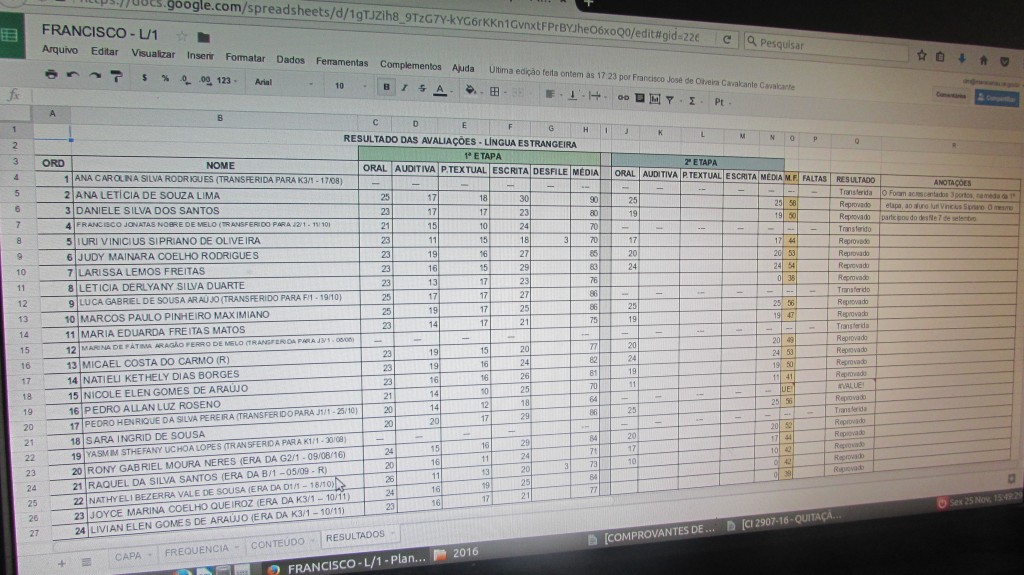Click the add sheet plus button
This screenshot has height=575, width=1024.
[62, 563]
